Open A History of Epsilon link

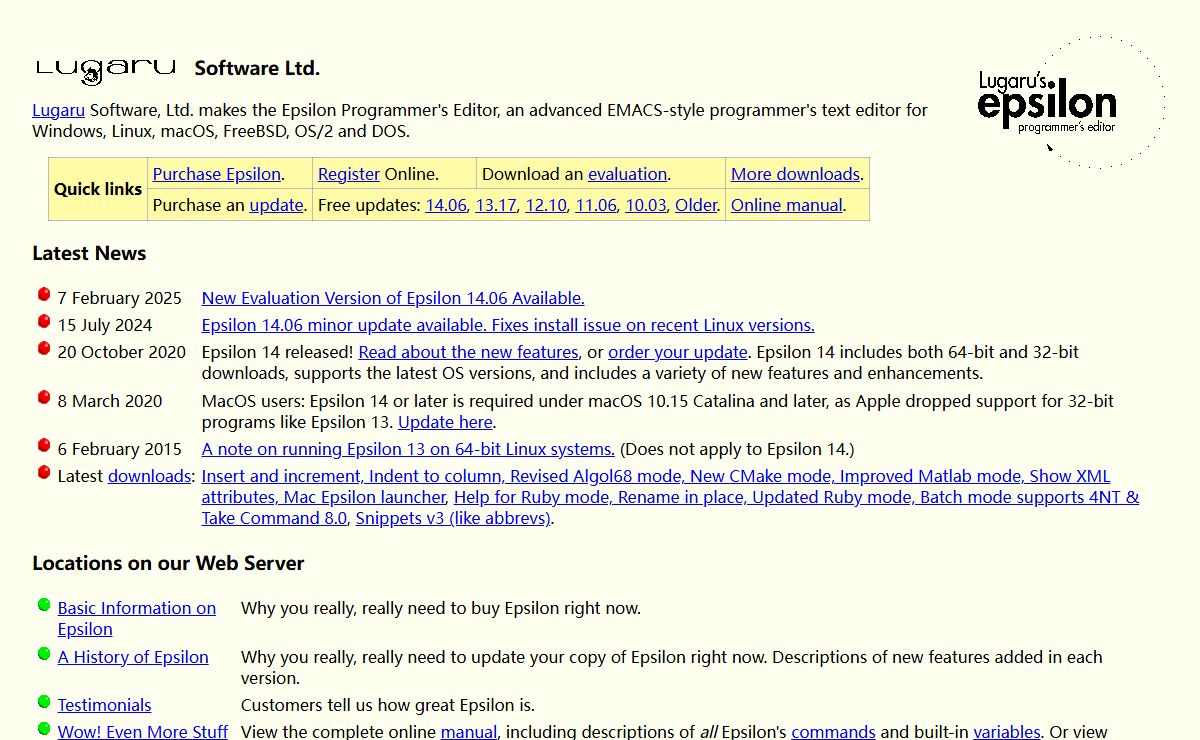[133, 657]
